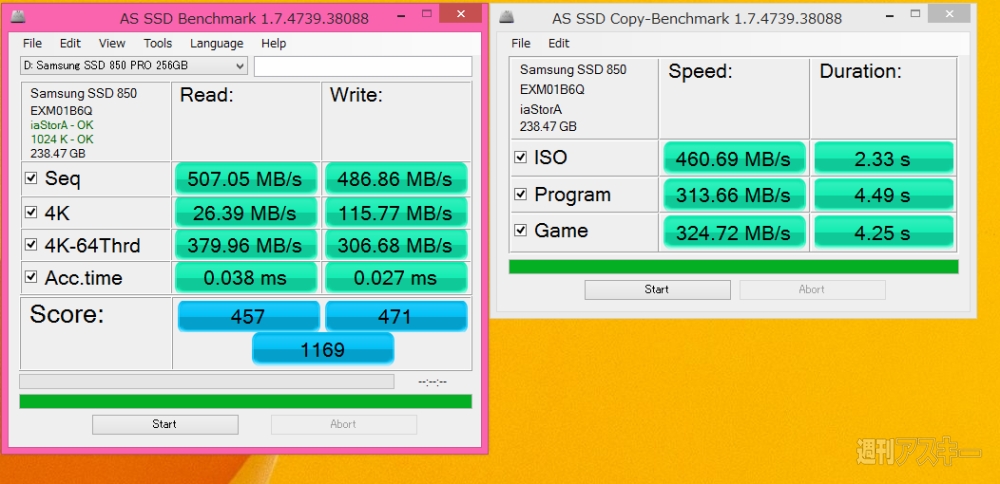Image resolution: width=1000 pixels, height=484 pixels.
Task: Click Game duration 4.25 s
Action: [884, 231]
